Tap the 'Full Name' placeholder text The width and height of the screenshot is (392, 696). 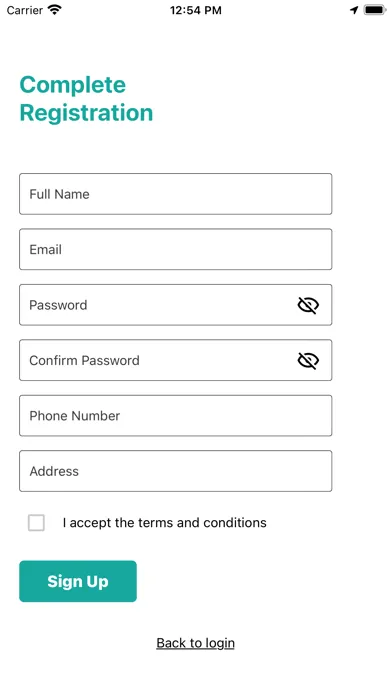59,194
